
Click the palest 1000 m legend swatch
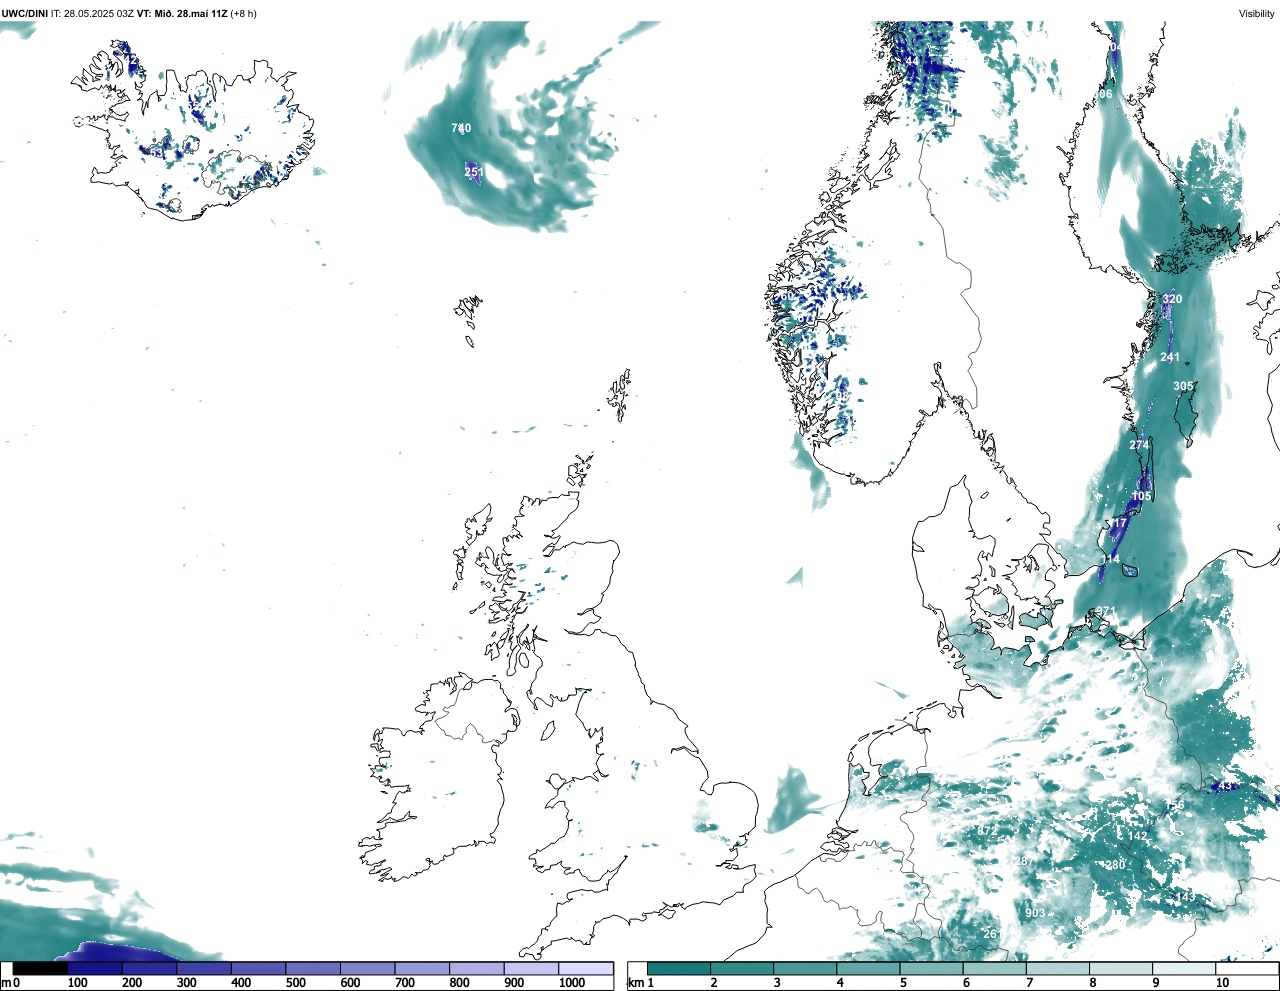(586, 968)
